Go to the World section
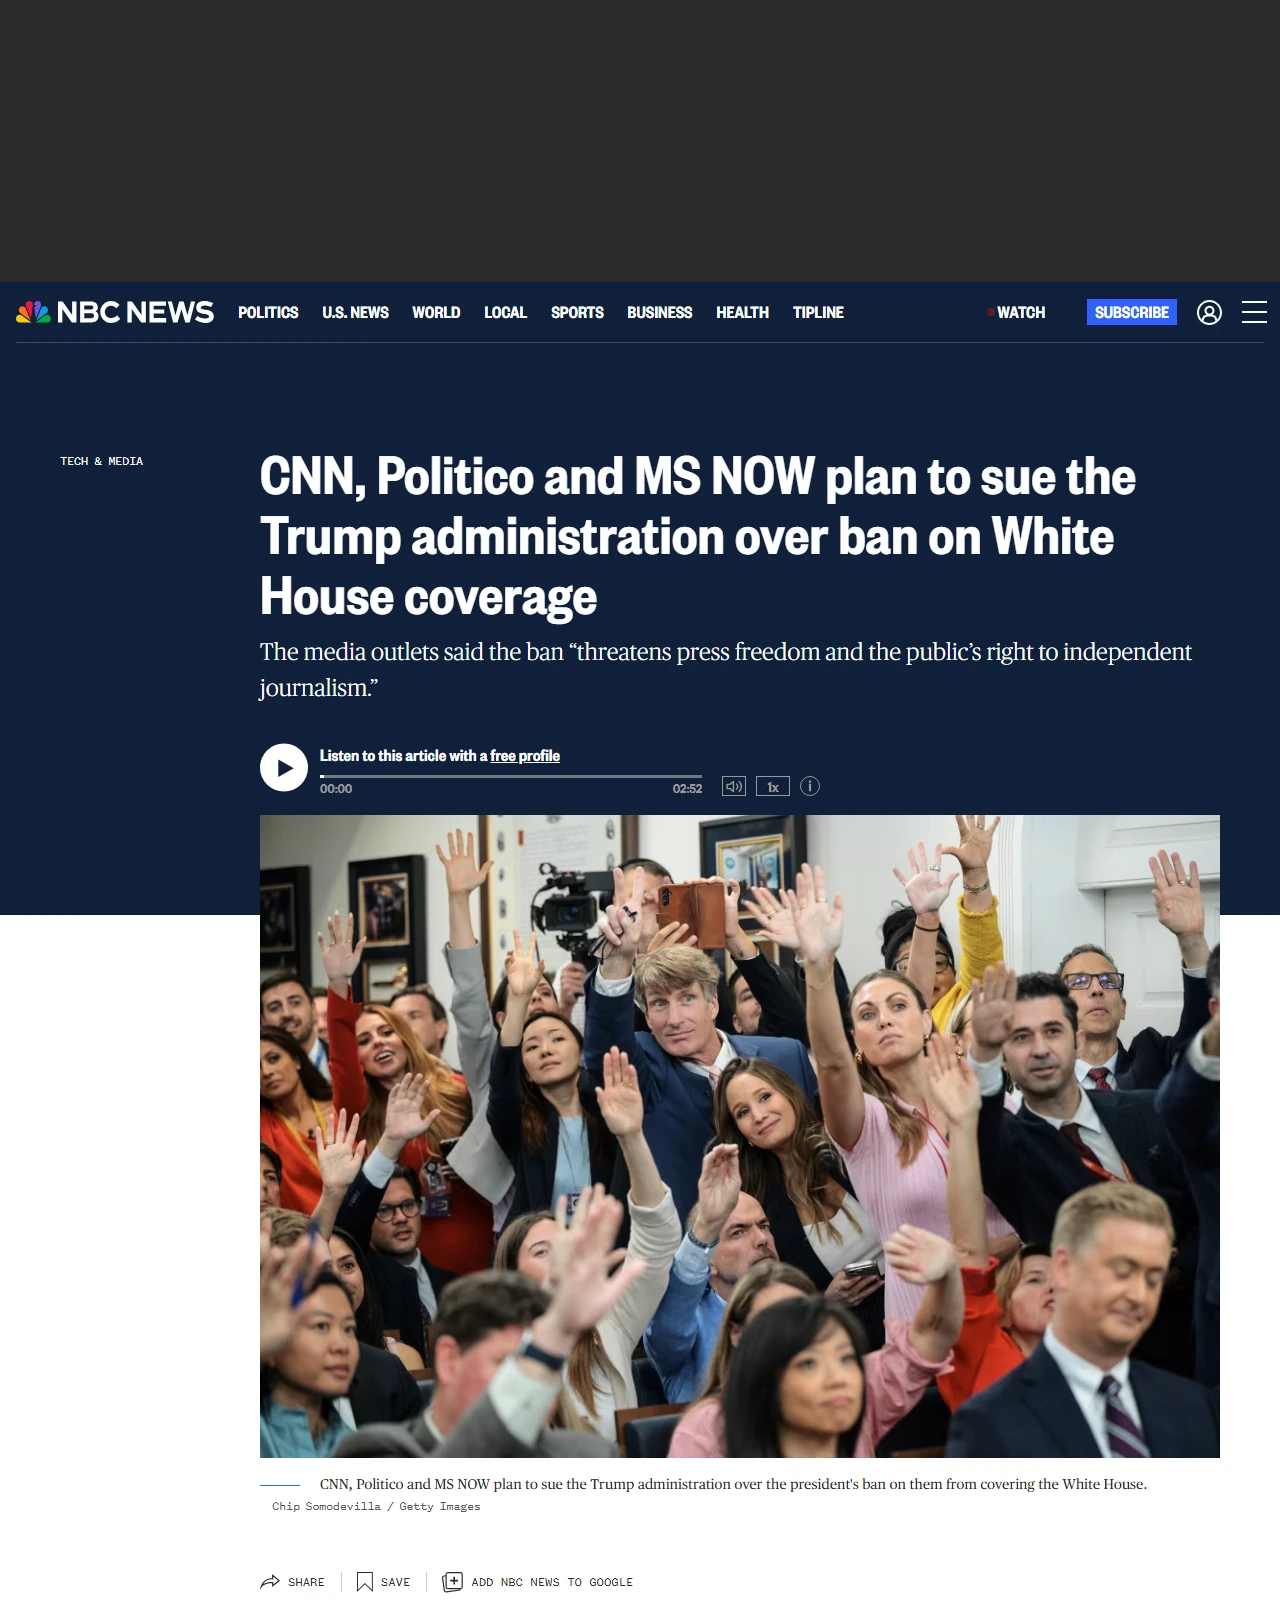1280x1600 pixels. pos(436,313)
